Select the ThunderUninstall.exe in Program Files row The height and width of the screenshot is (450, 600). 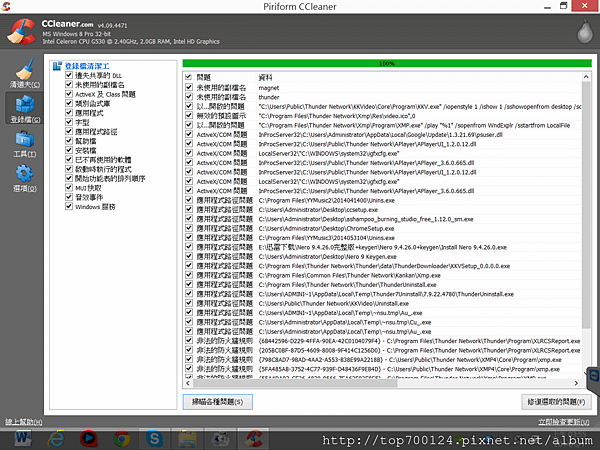coord(383,285)
